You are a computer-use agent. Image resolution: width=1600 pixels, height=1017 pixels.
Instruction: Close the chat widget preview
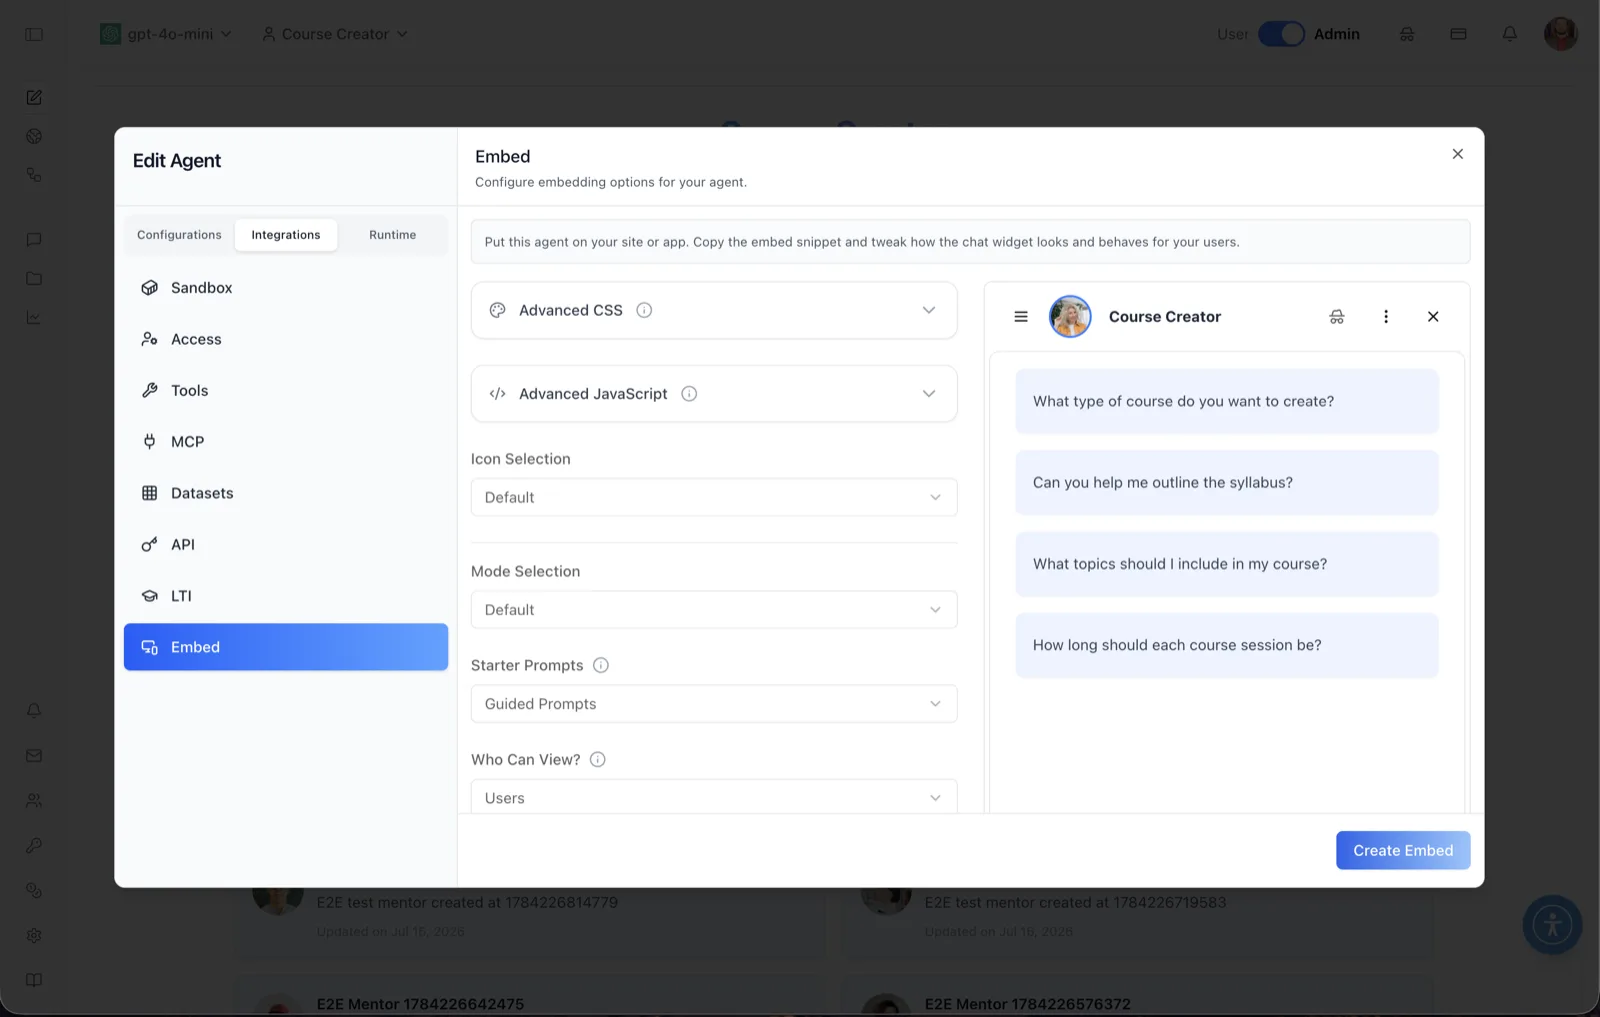coord(1433,317)
